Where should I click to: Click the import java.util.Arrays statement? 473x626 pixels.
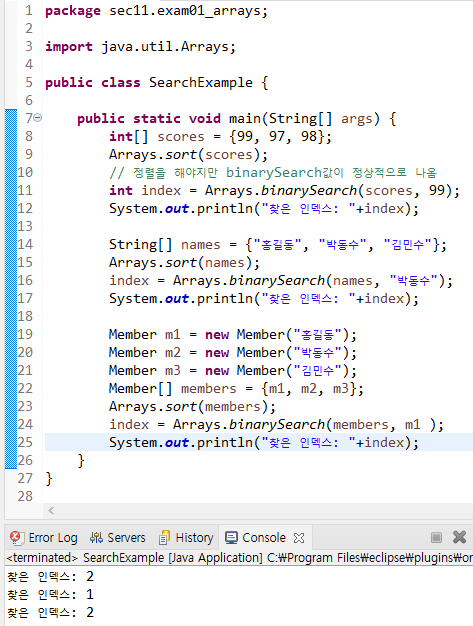pyautogui.click(x=140, y=47)
